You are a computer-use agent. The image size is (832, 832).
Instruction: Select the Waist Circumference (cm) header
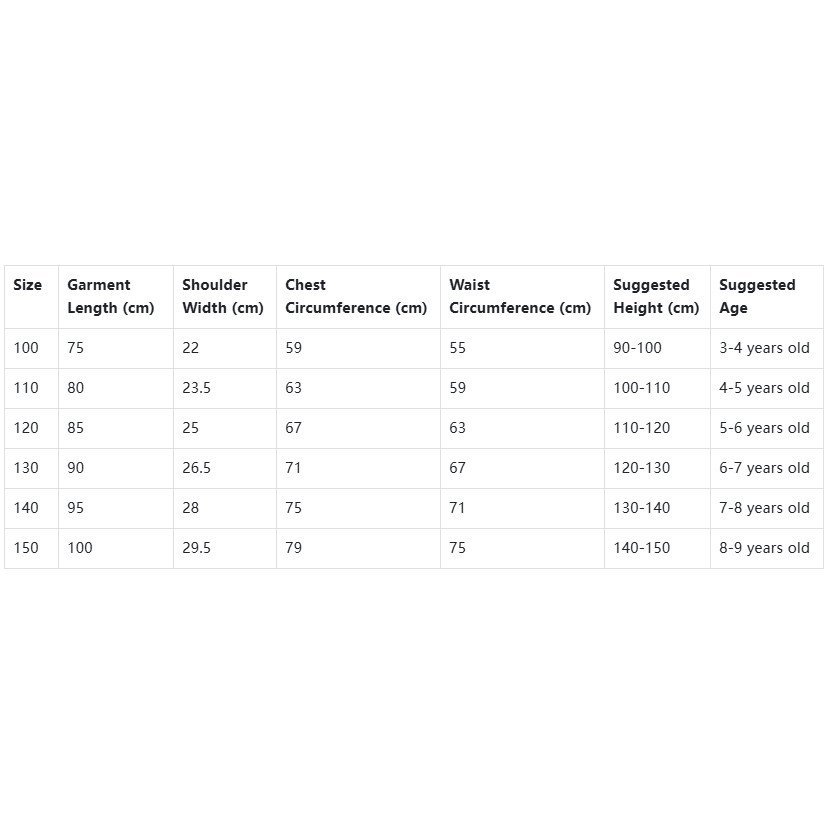[520, 297]
